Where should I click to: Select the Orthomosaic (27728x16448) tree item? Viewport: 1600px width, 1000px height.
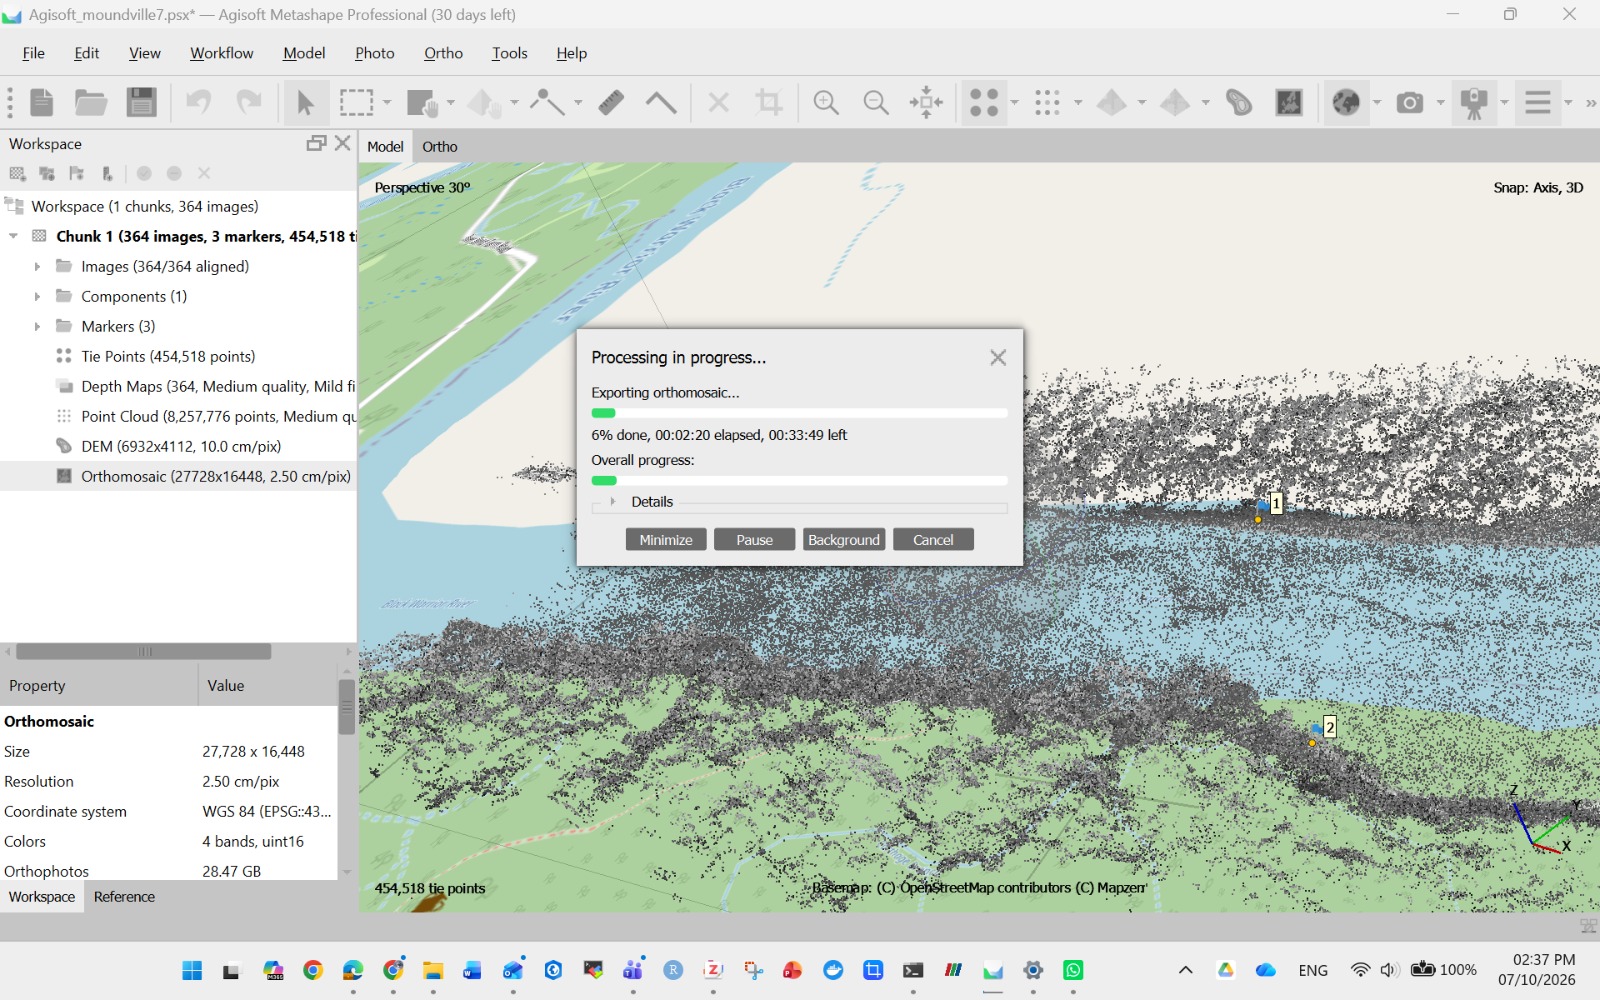(216, 477)
